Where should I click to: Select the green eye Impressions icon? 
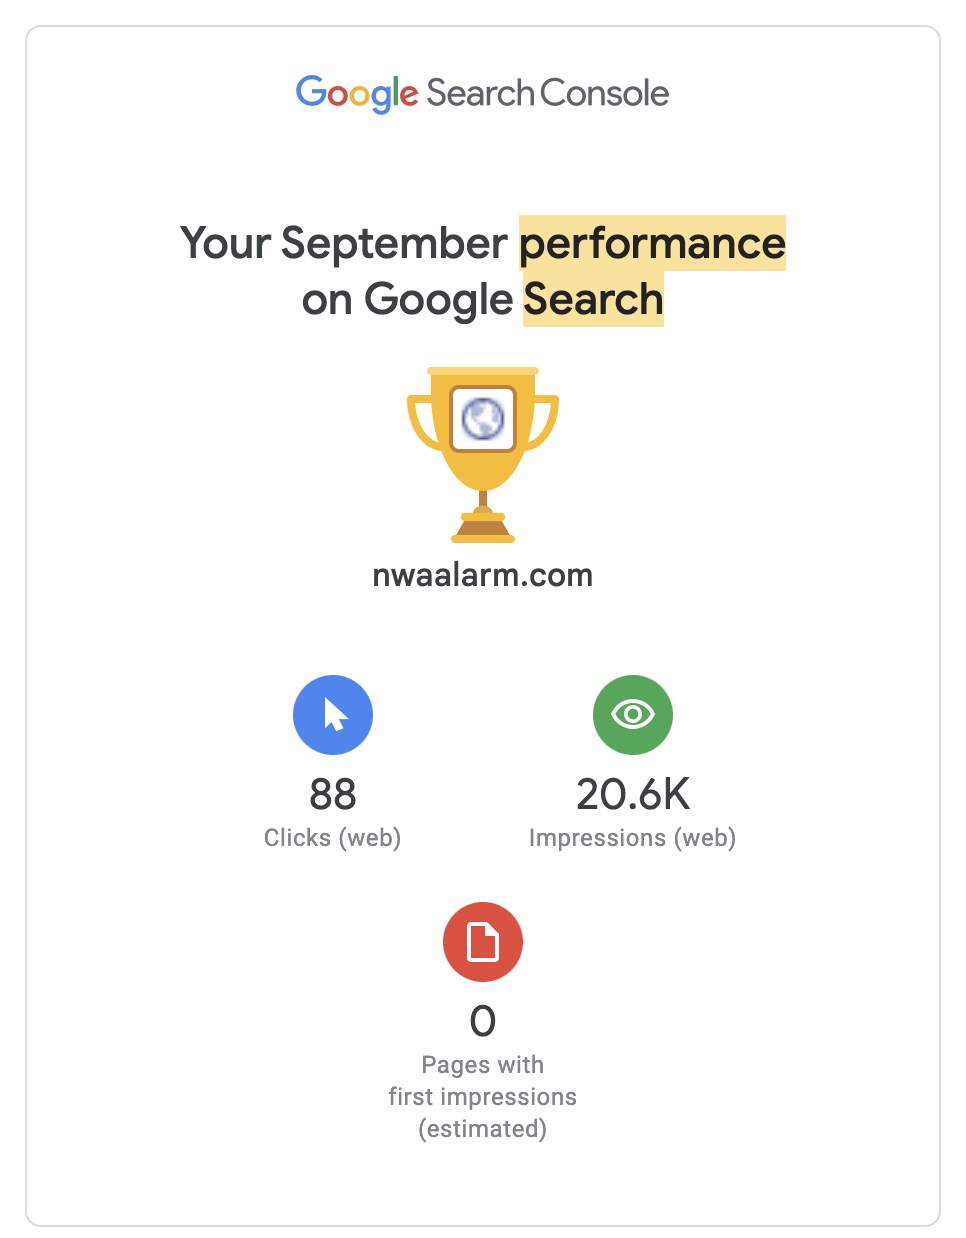coord(633,715)
